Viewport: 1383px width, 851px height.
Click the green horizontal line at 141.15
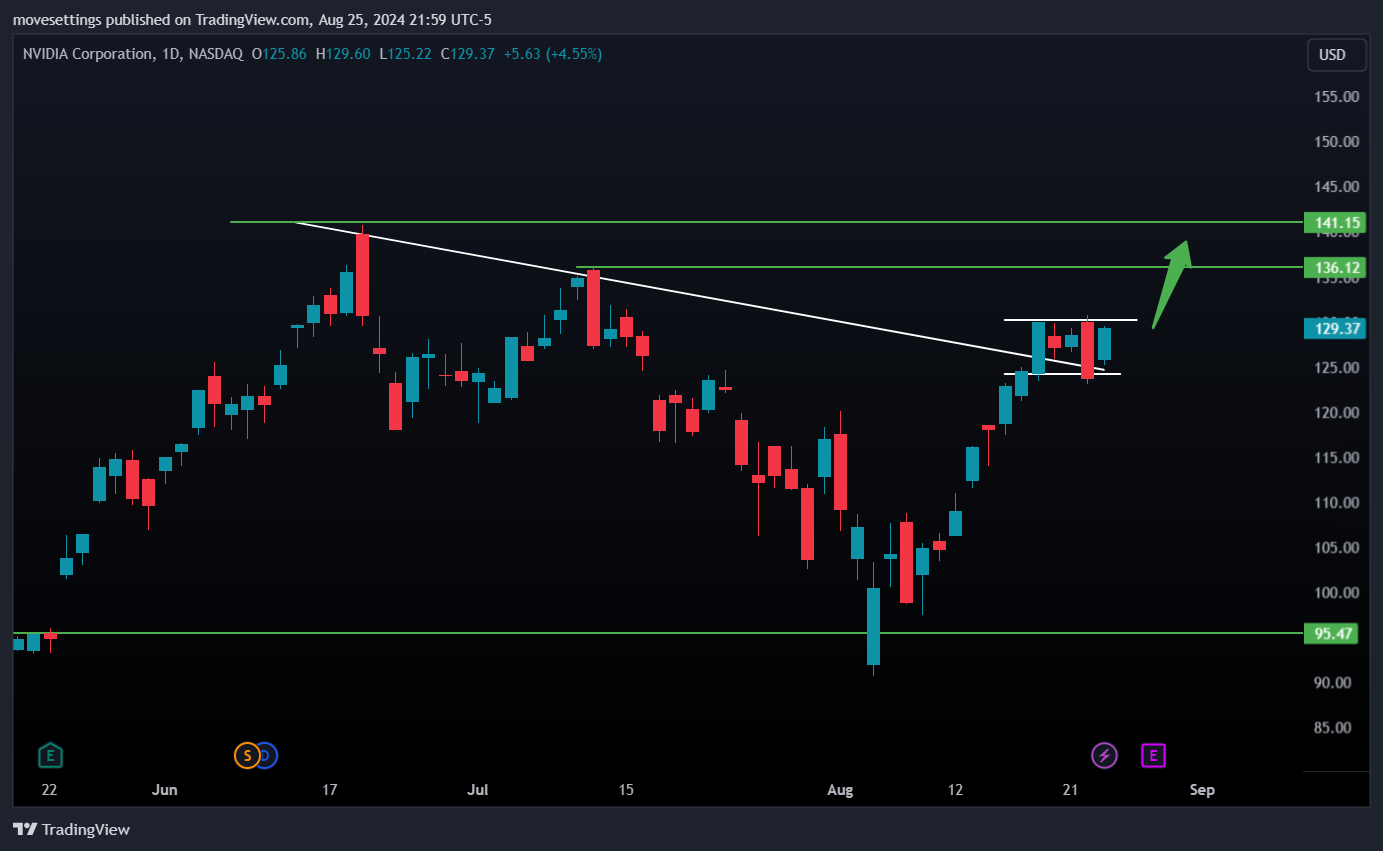(x=767, y=222)
